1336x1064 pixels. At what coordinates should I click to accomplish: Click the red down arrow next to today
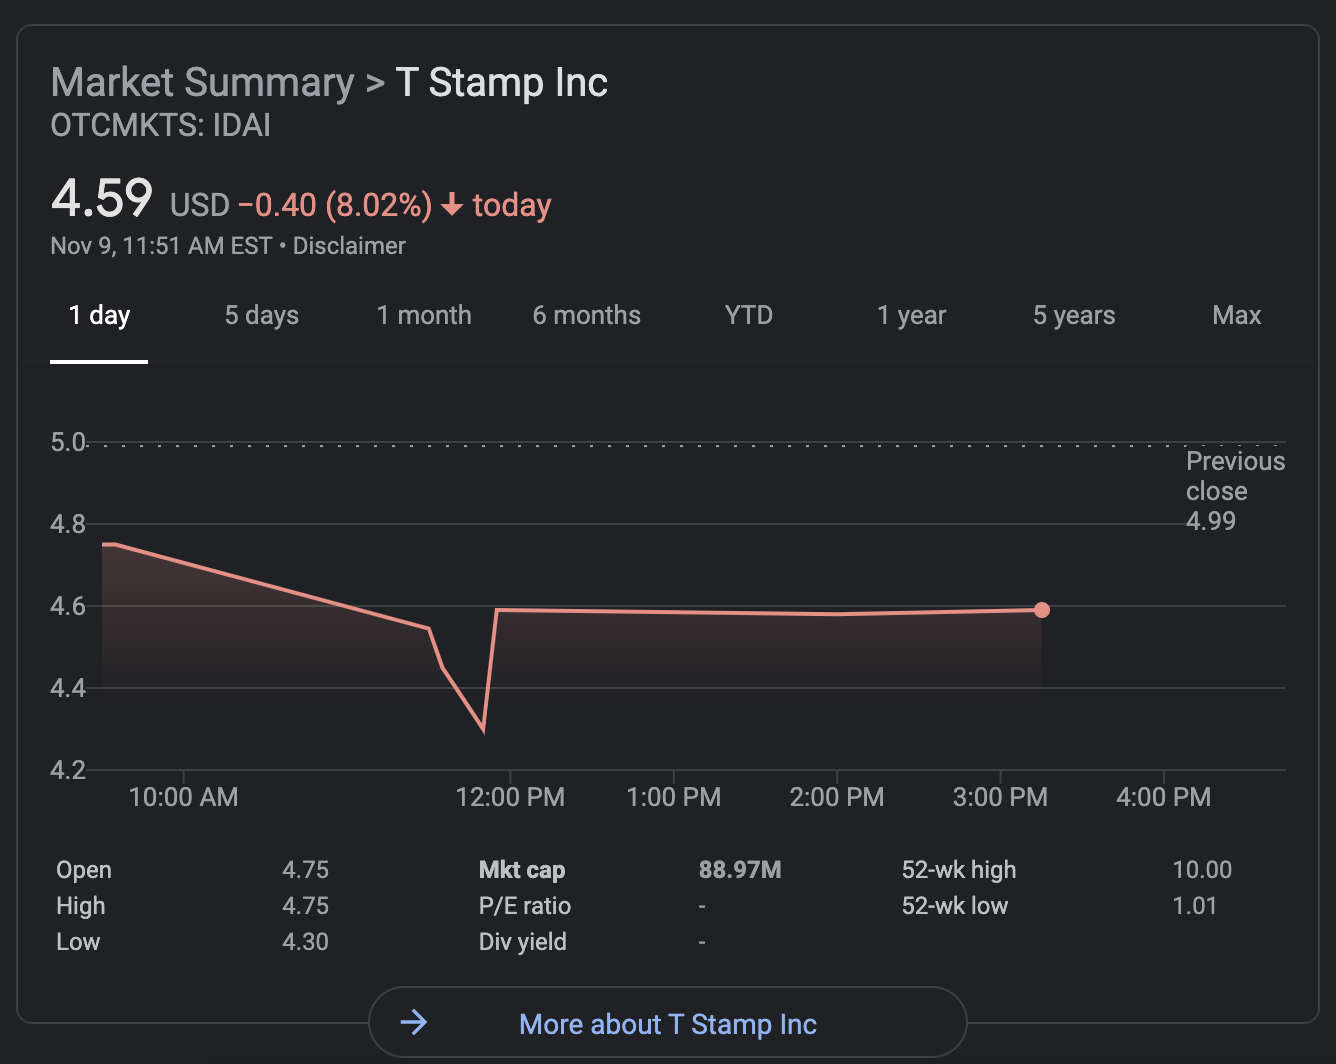click(x=452, y=205)
